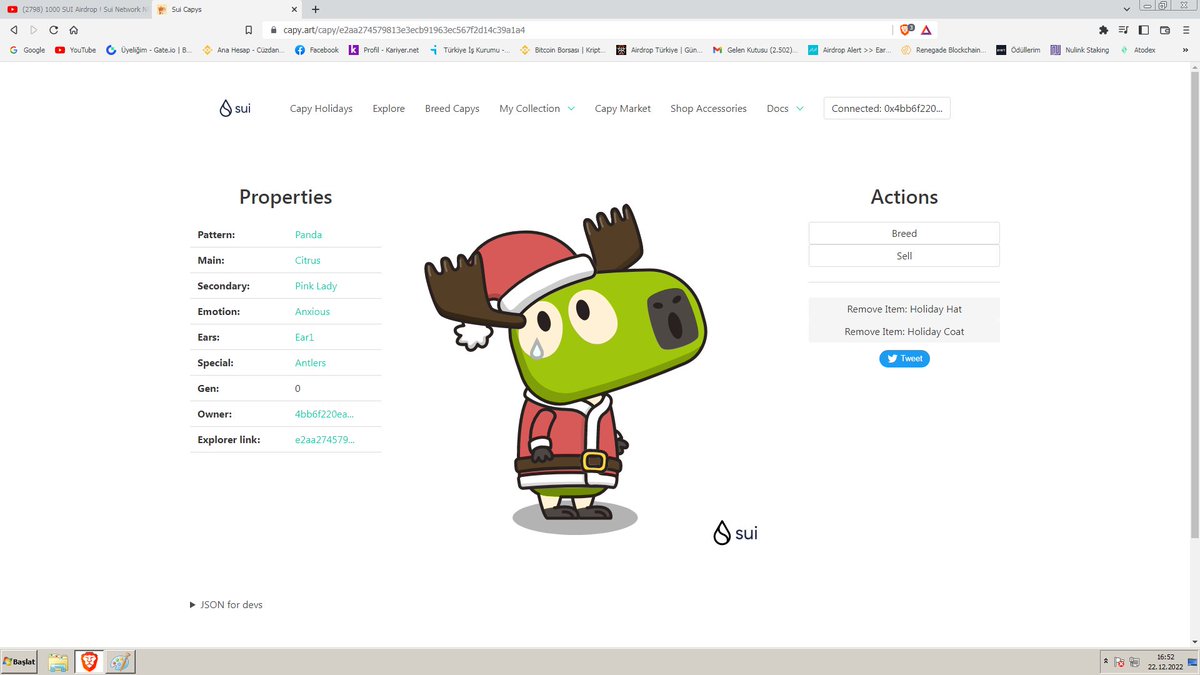
Task: Open Brave from the taskbar
Action: pyautogui.click(x=89, y=661)
